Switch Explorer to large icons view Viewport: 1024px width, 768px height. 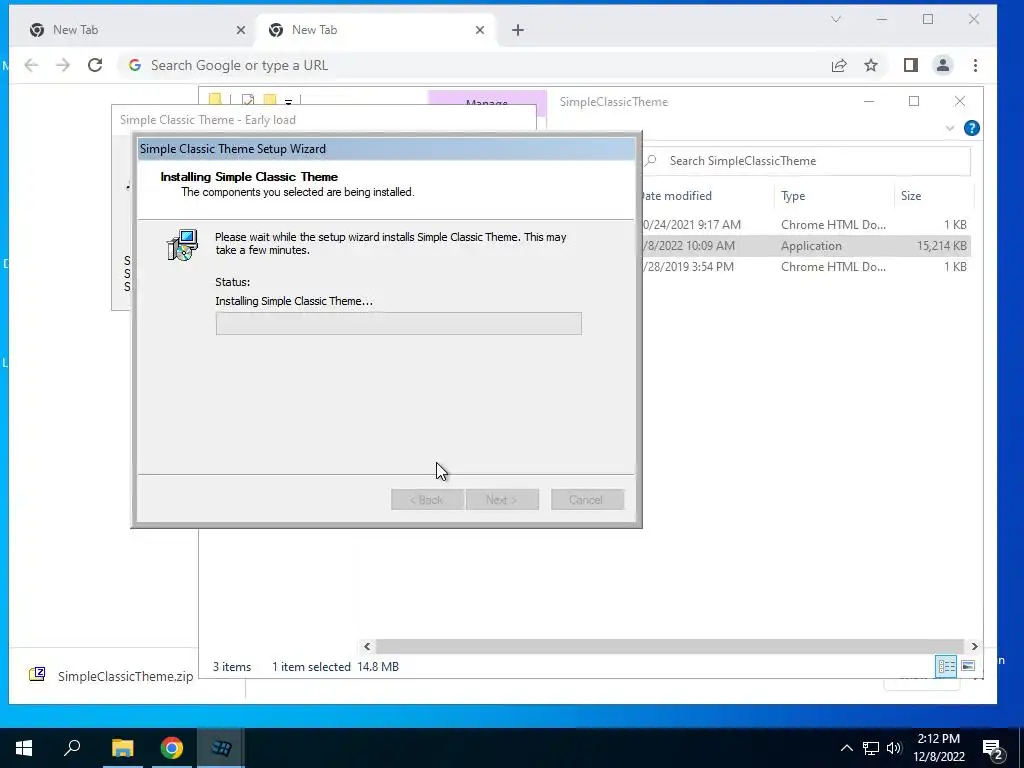point(968,666)
